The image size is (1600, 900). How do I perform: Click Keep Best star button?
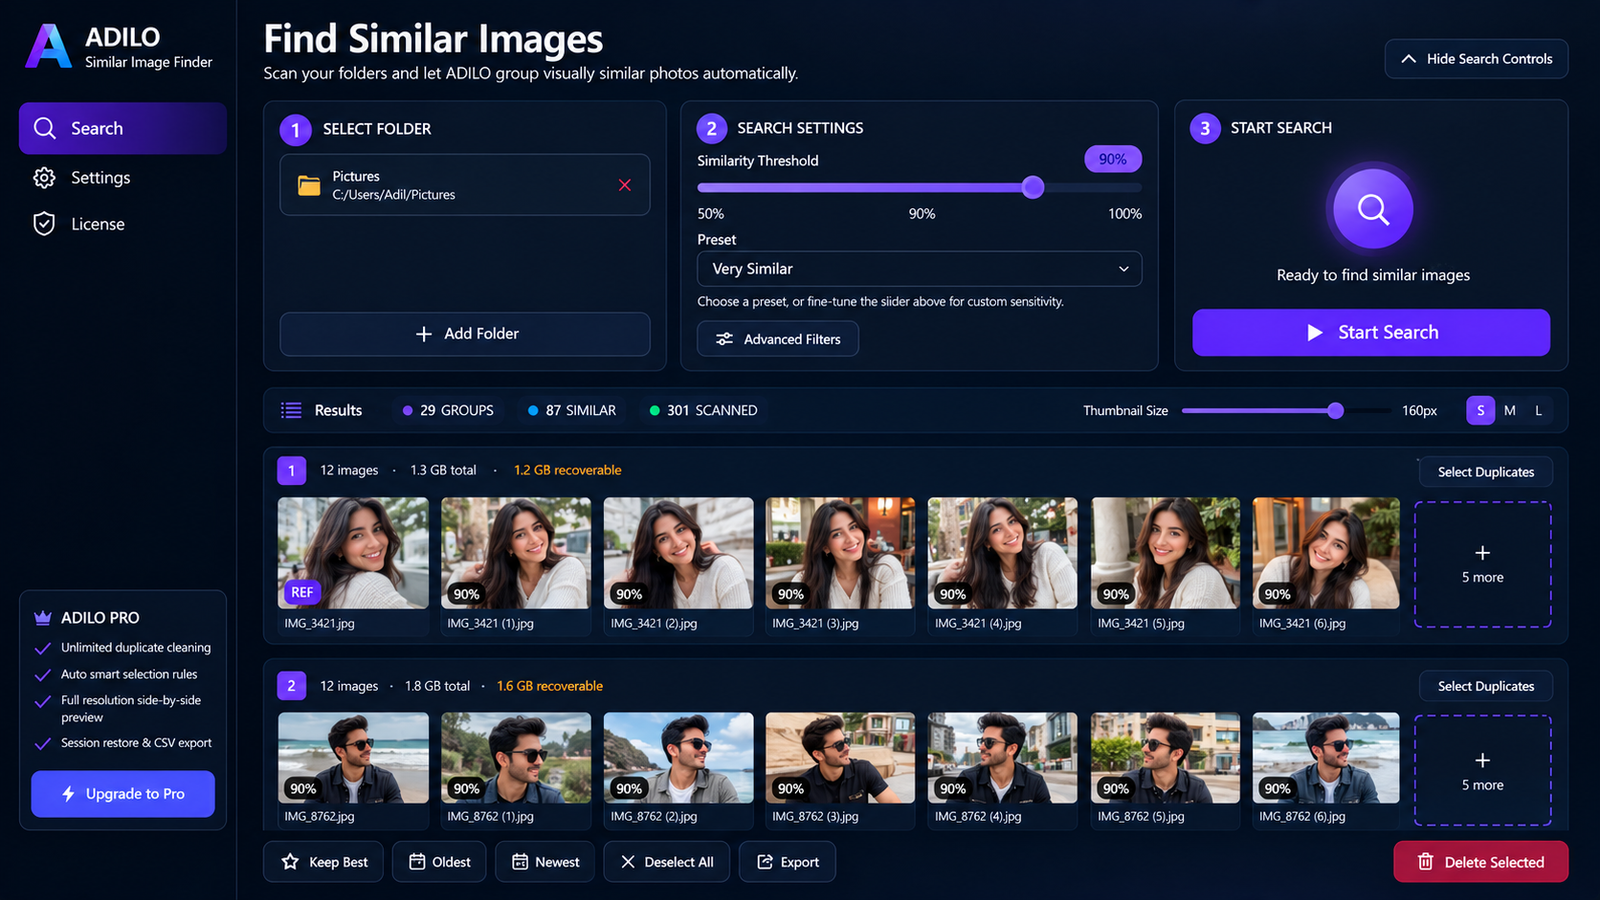[324, 862]
